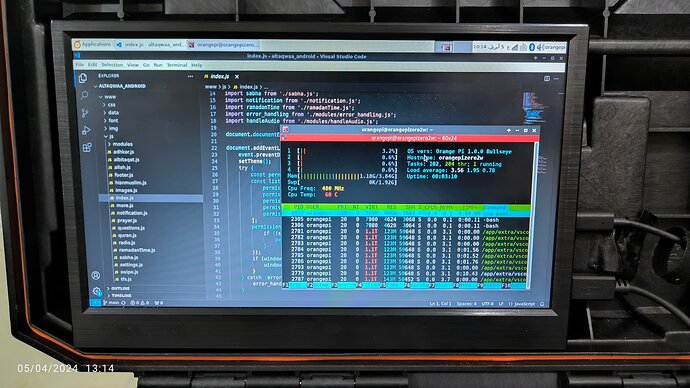Click the network signal icon in system tray
Screen dimensions: 690x388
click(514, 47)
